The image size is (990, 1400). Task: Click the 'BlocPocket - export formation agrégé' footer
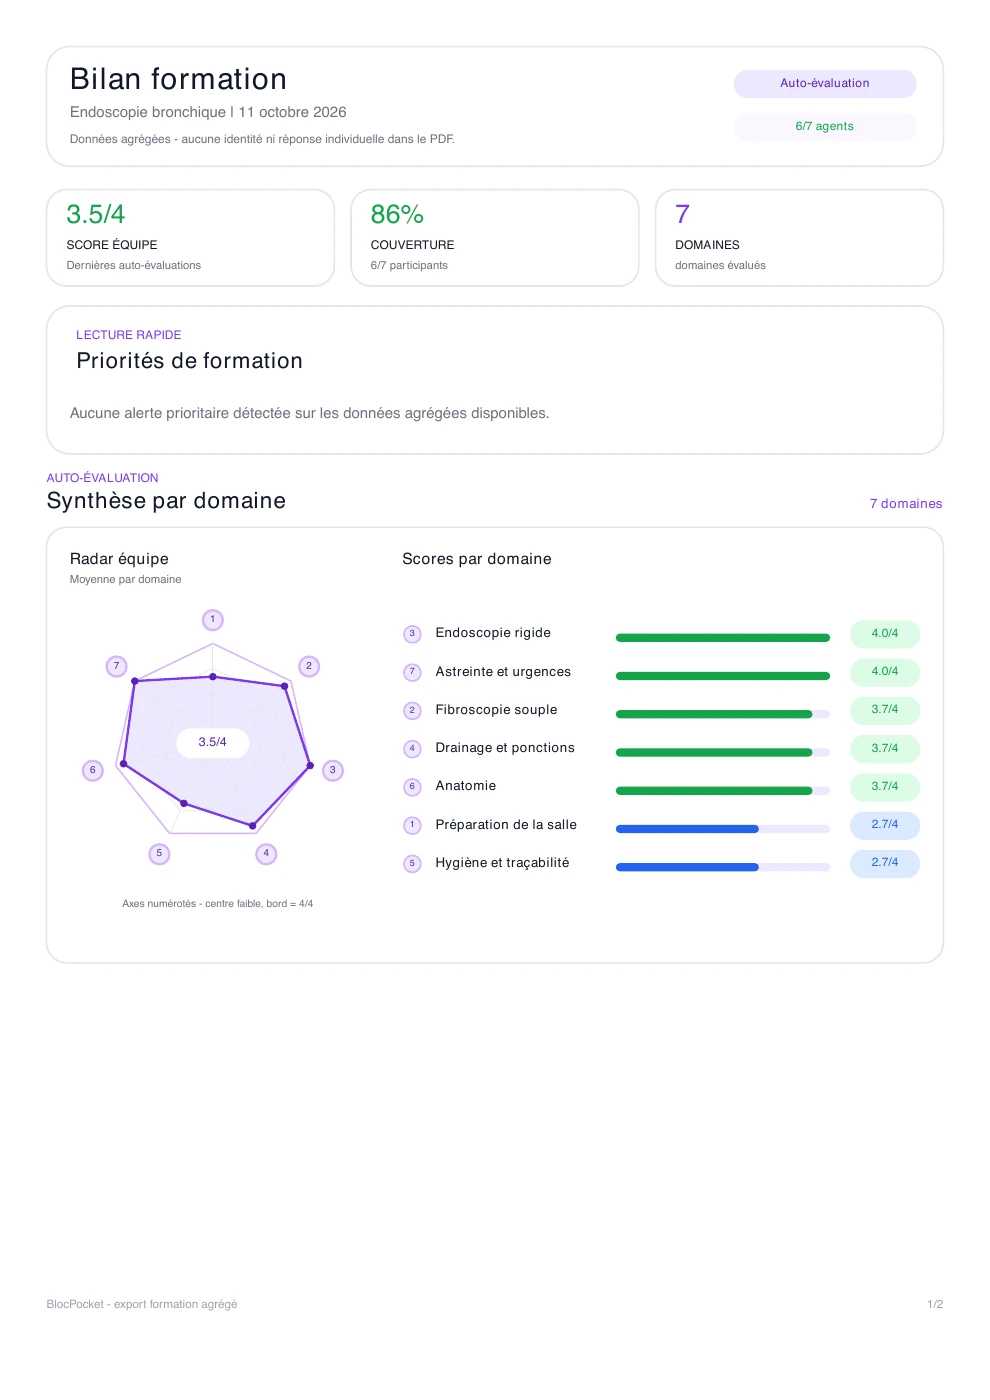click(x=142, y=1305)
